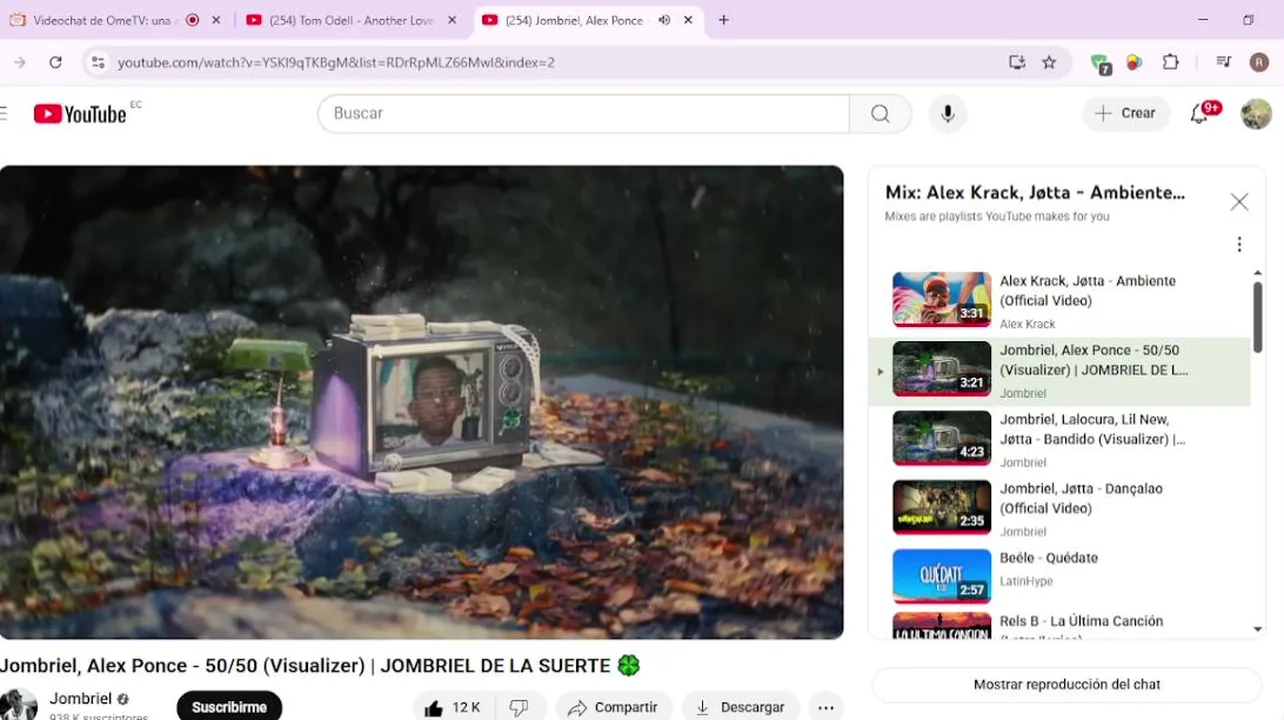
Task: Click the Descargar download button
Action: pos(740,707)
